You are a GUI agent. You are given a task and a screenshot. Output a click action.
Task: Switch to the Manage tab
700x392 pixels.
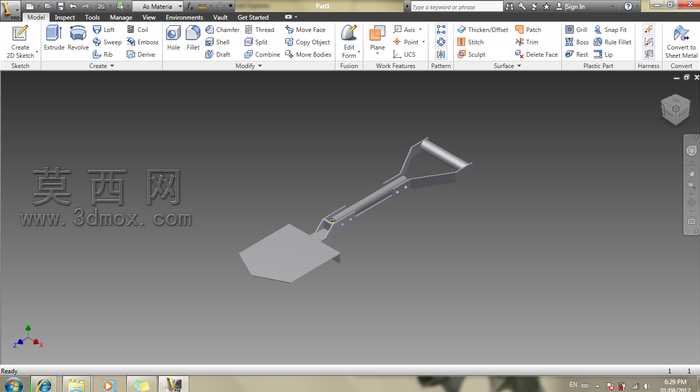(121, 17)
